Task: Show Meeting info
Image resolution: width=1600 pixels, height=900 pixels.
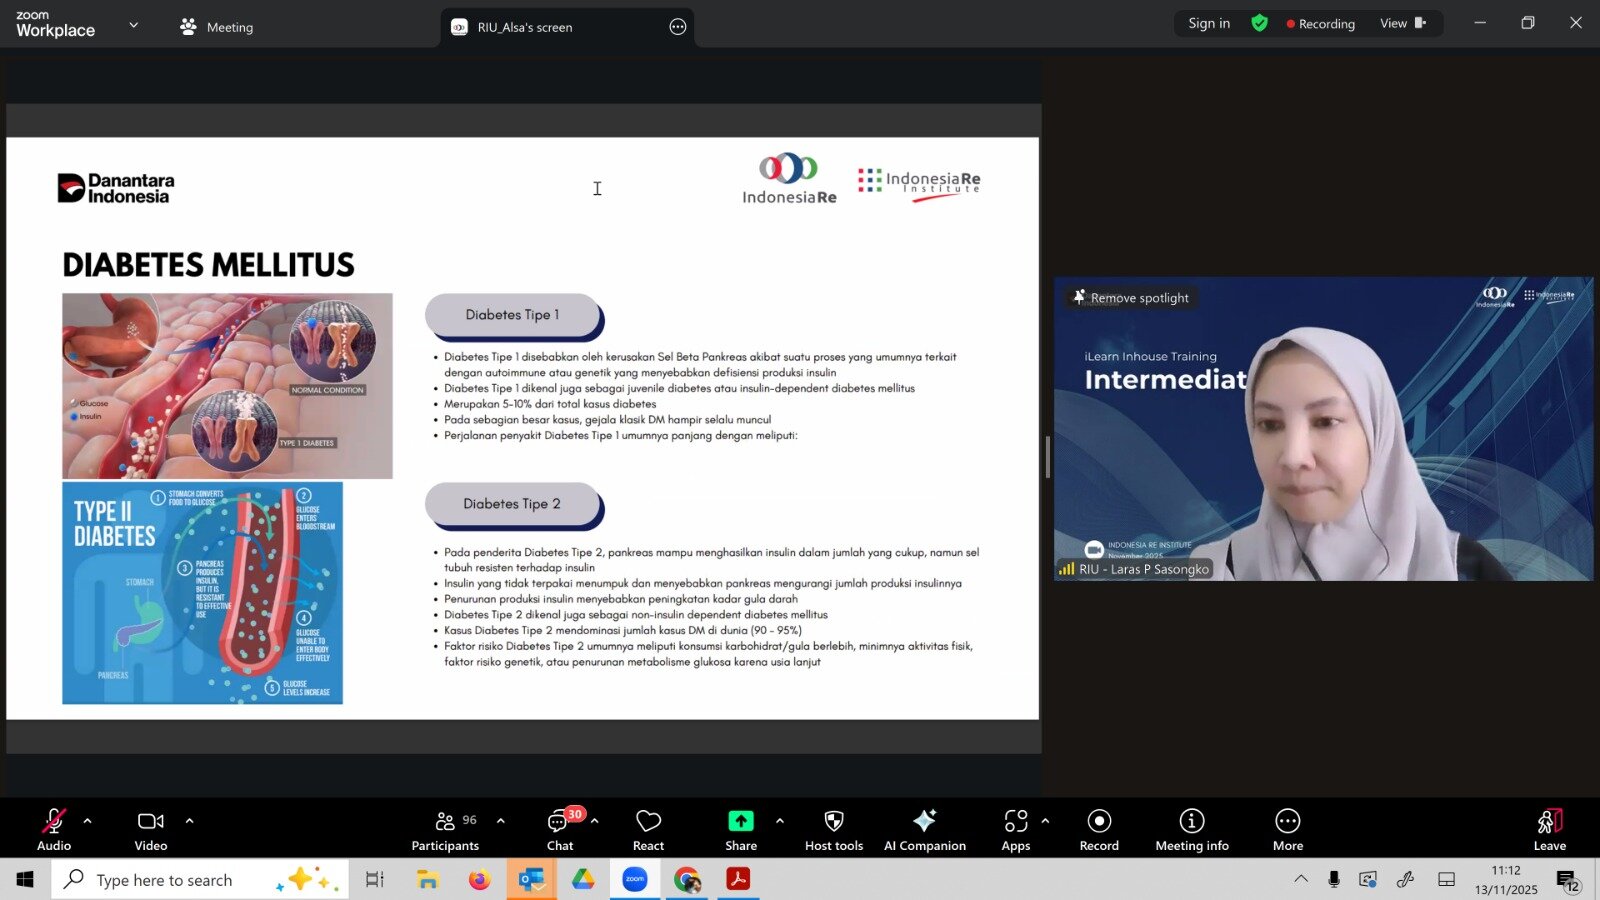Action: 1192,829
